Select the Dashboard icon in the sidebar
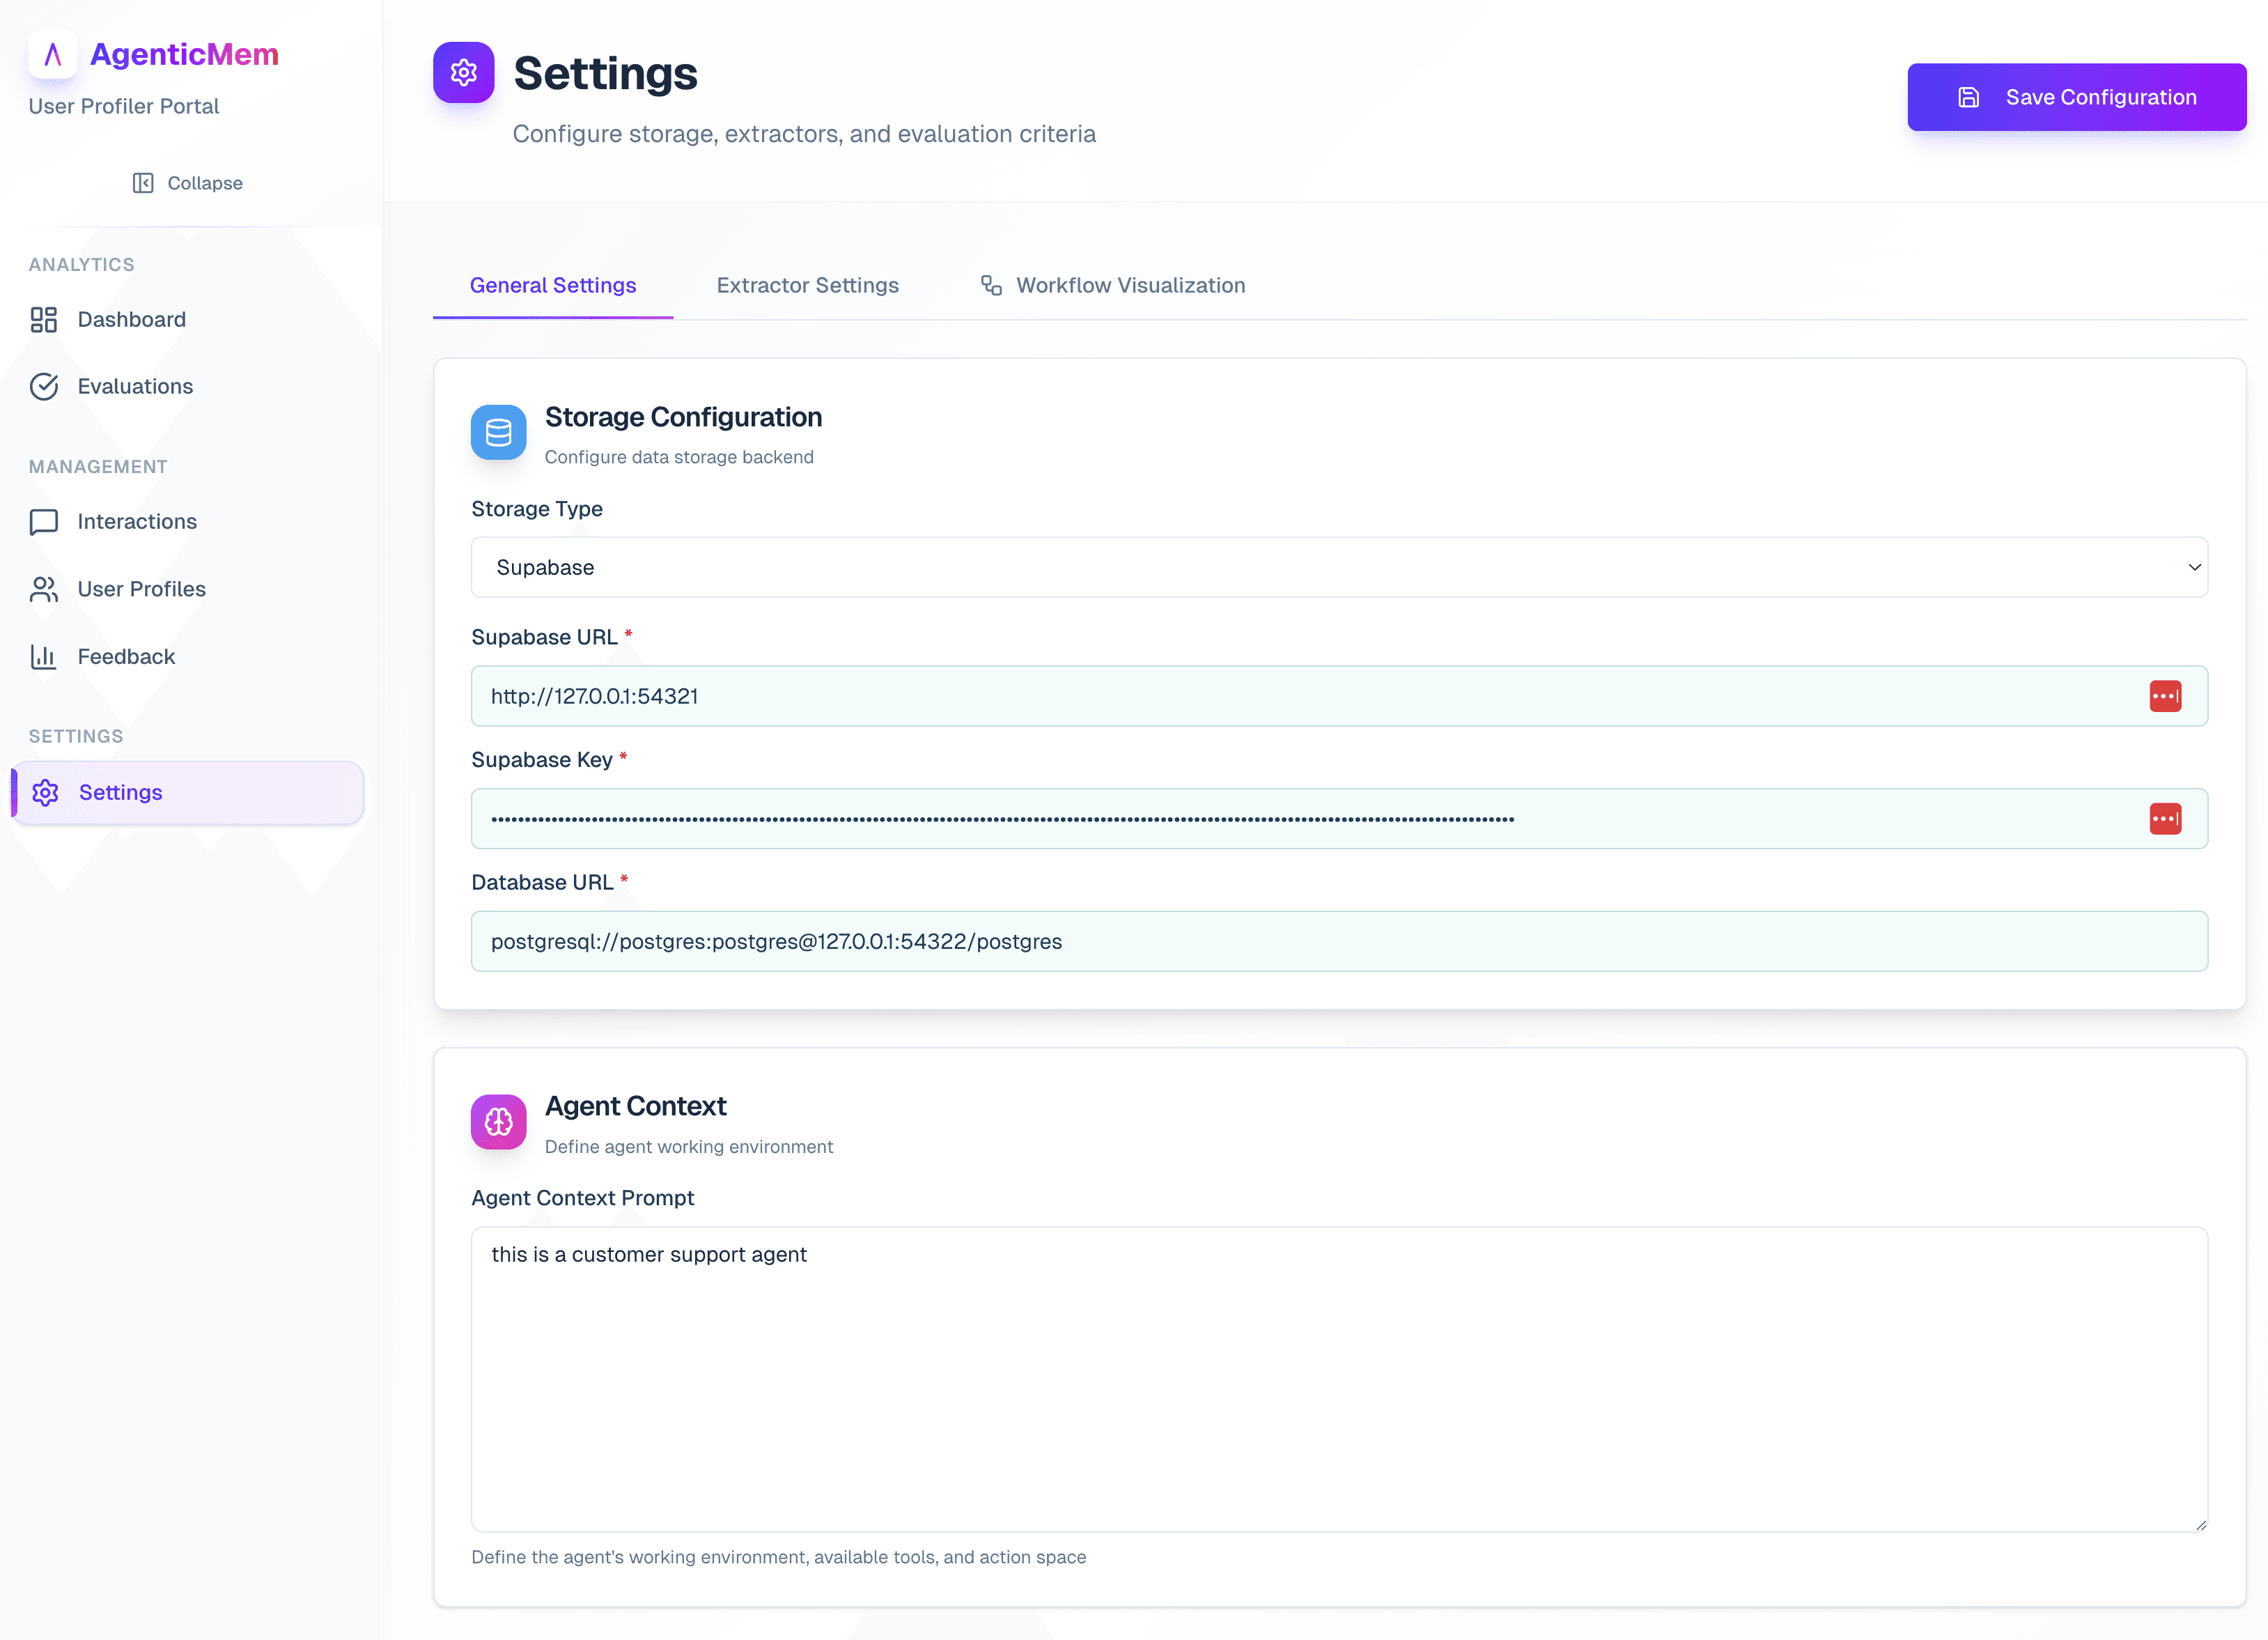This screenshot has width=2268, height=1640. point(44,319)
